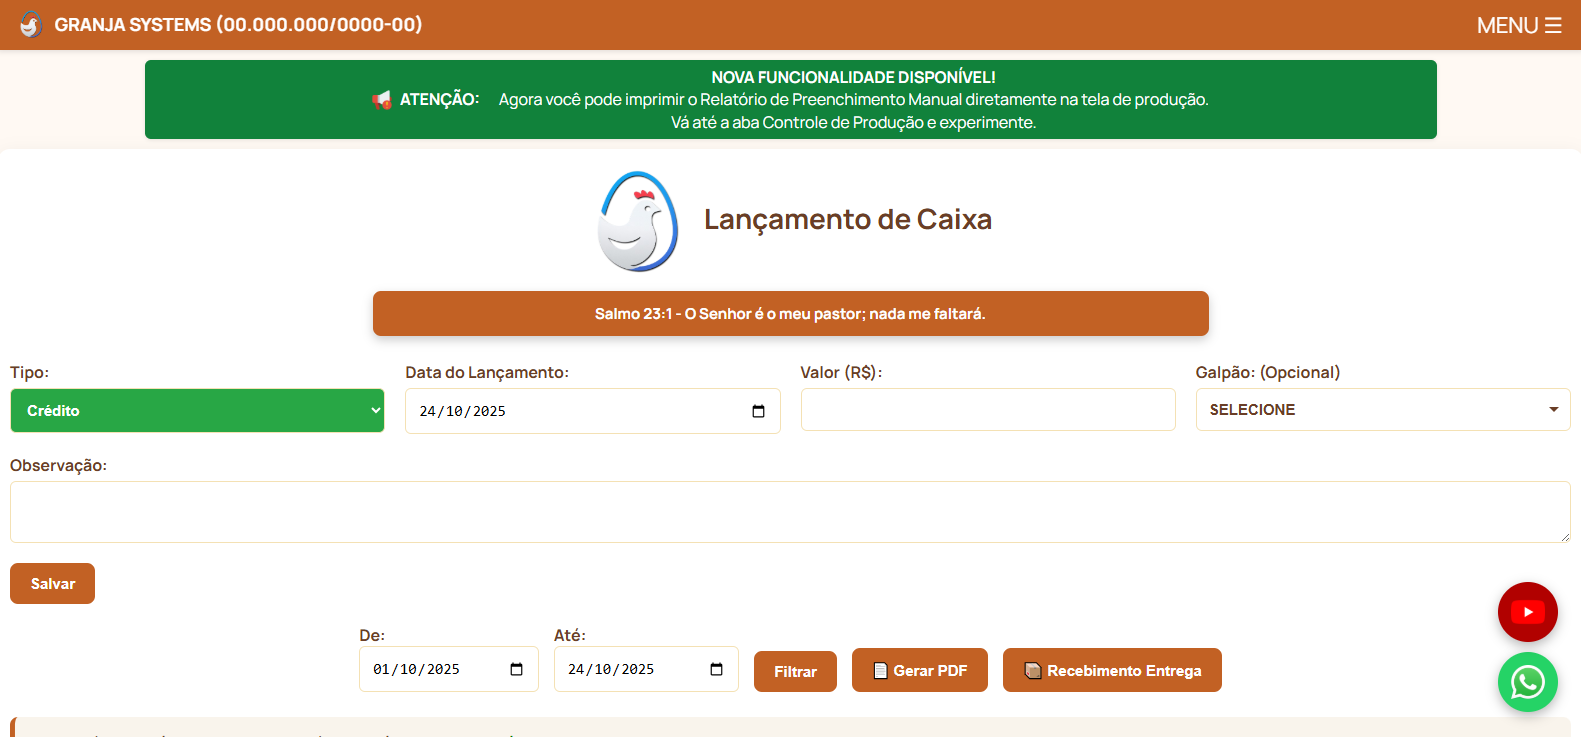Open the YouTube floating button
Image resolution: width=1581 pixels, height=737 pixels.
click(x=1527, y=612)
